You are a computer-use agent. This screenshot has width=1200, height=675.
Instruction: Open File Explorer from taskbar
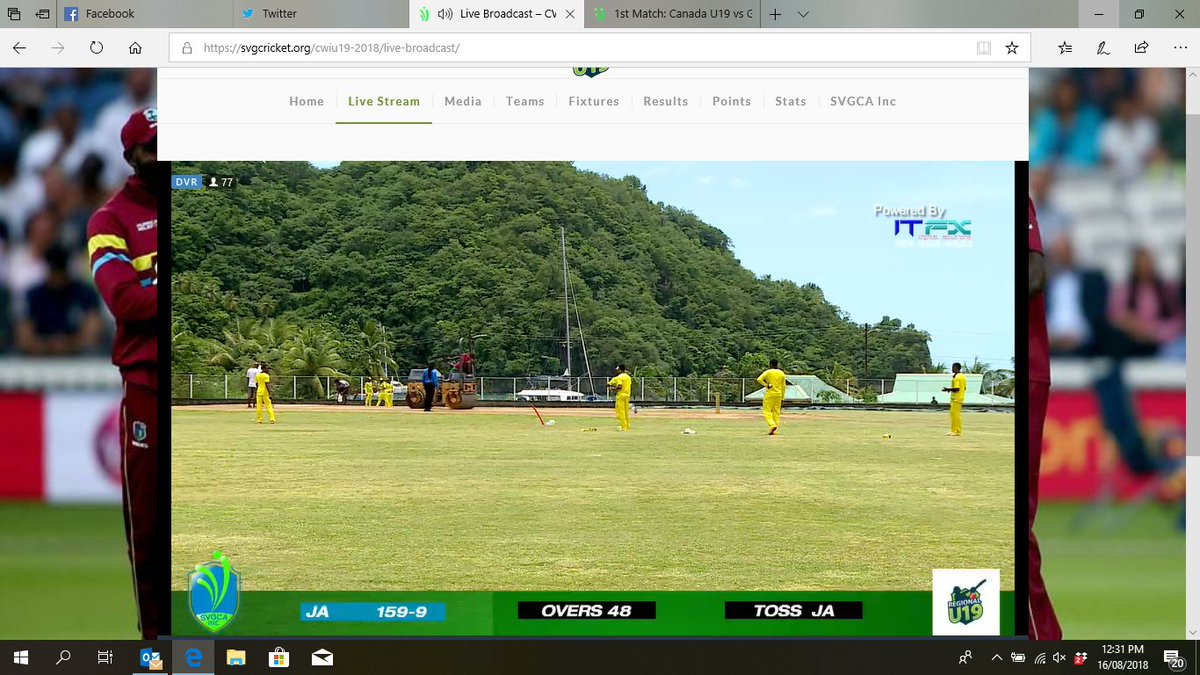pos(236,657)
